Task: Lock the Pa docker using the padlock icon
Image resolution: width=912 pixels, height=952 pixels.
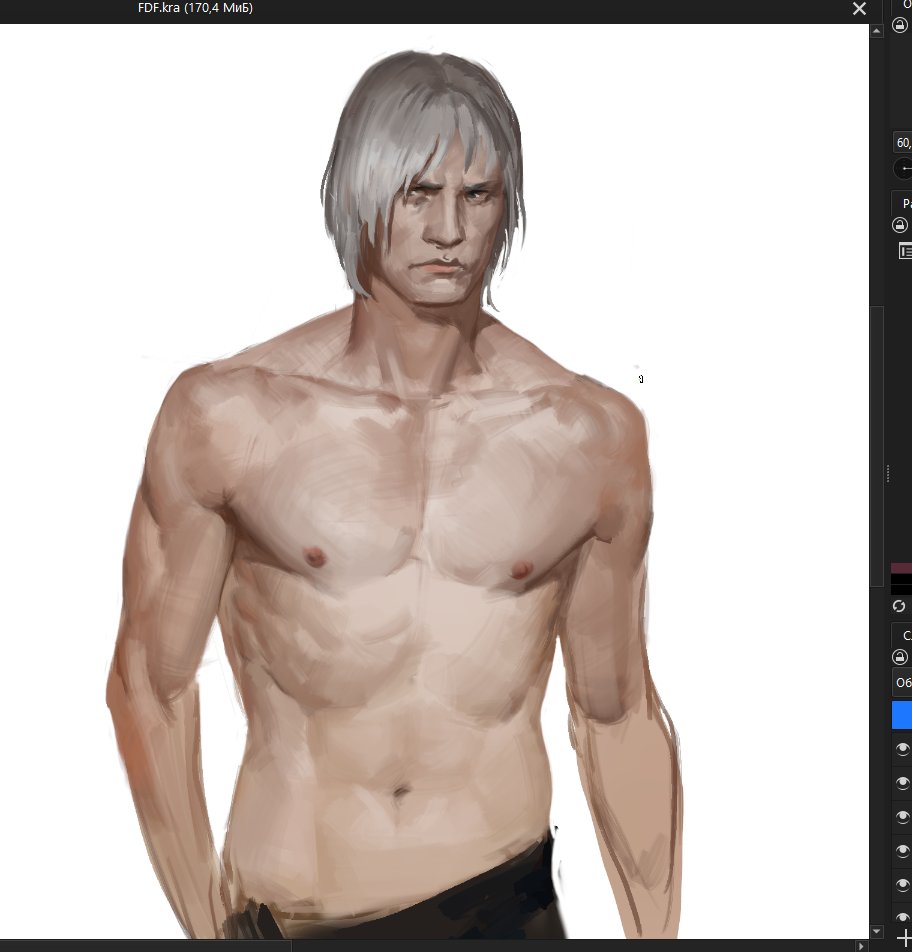Action: (x=900, y=225)
